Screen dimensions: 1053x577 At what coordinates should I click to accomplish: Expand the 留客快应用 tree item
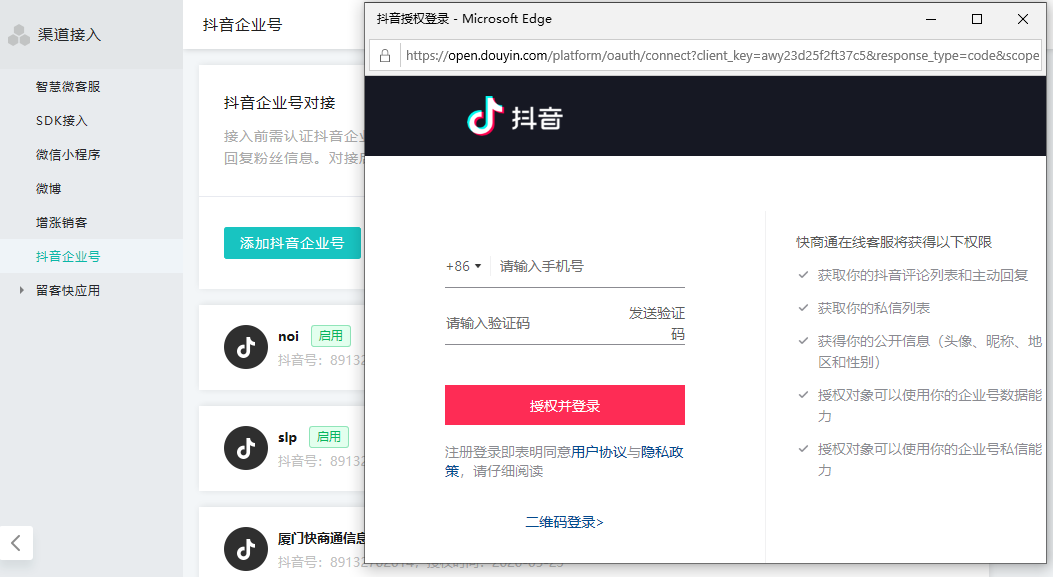(x=22, y=291)
